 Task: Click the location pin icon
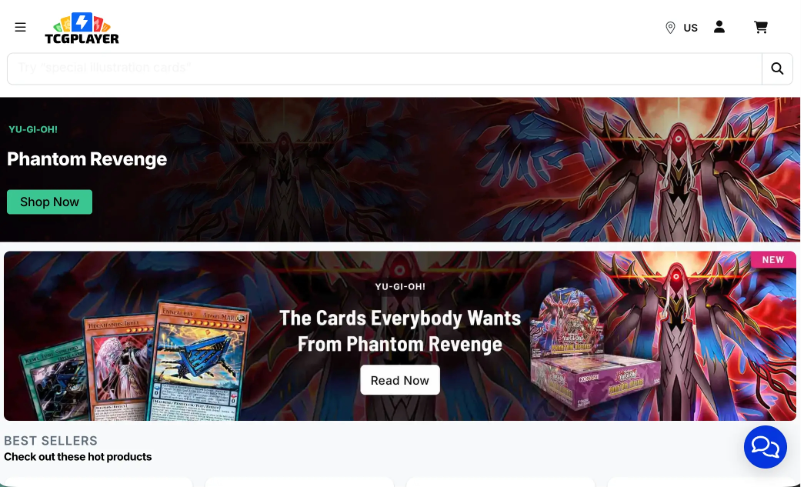tap(670, 28)
